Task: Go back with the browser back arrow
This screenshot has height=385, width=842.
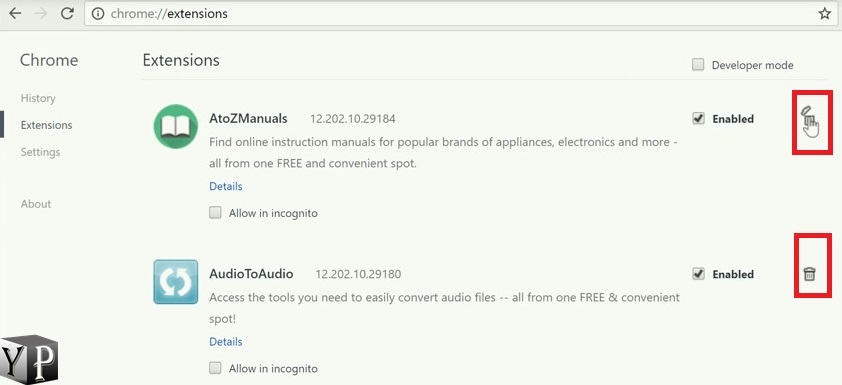Action: pos(15,13)
